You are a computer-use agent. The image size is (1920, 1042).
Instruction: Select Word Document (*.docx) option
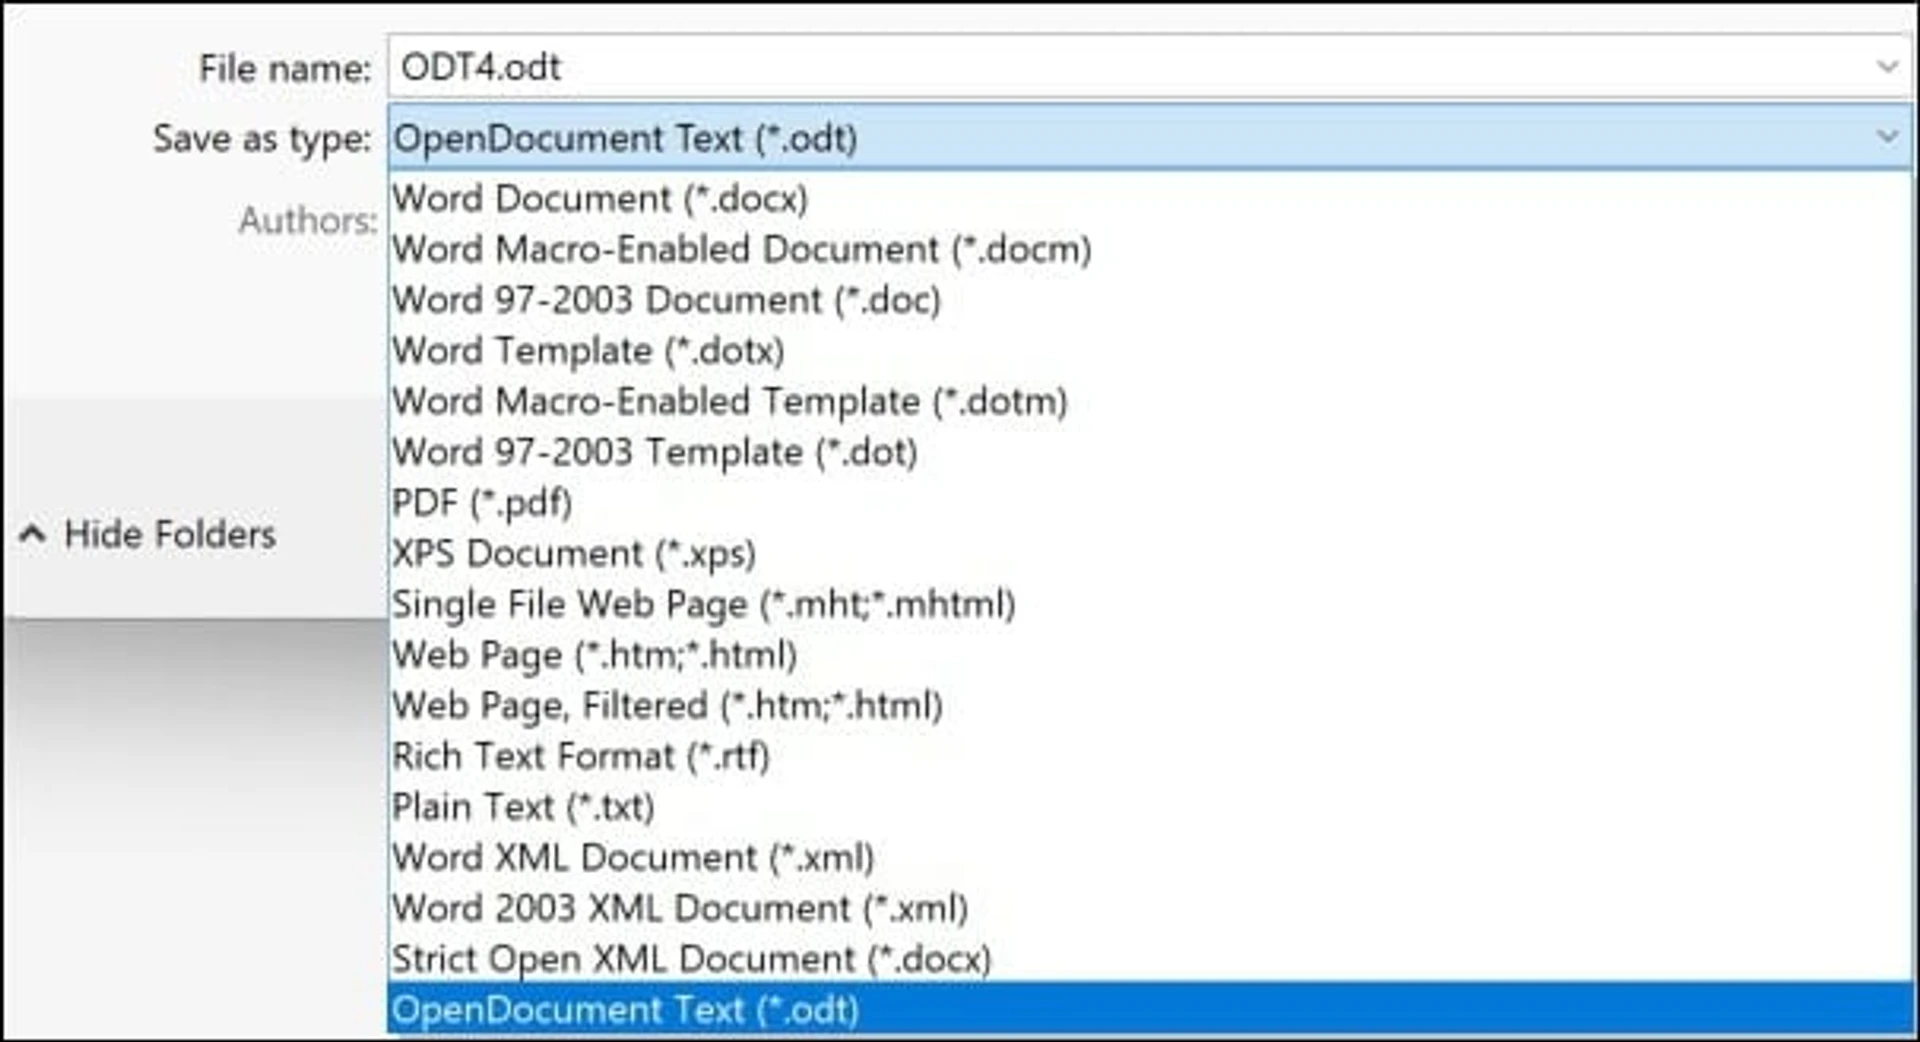(1150, 198)
